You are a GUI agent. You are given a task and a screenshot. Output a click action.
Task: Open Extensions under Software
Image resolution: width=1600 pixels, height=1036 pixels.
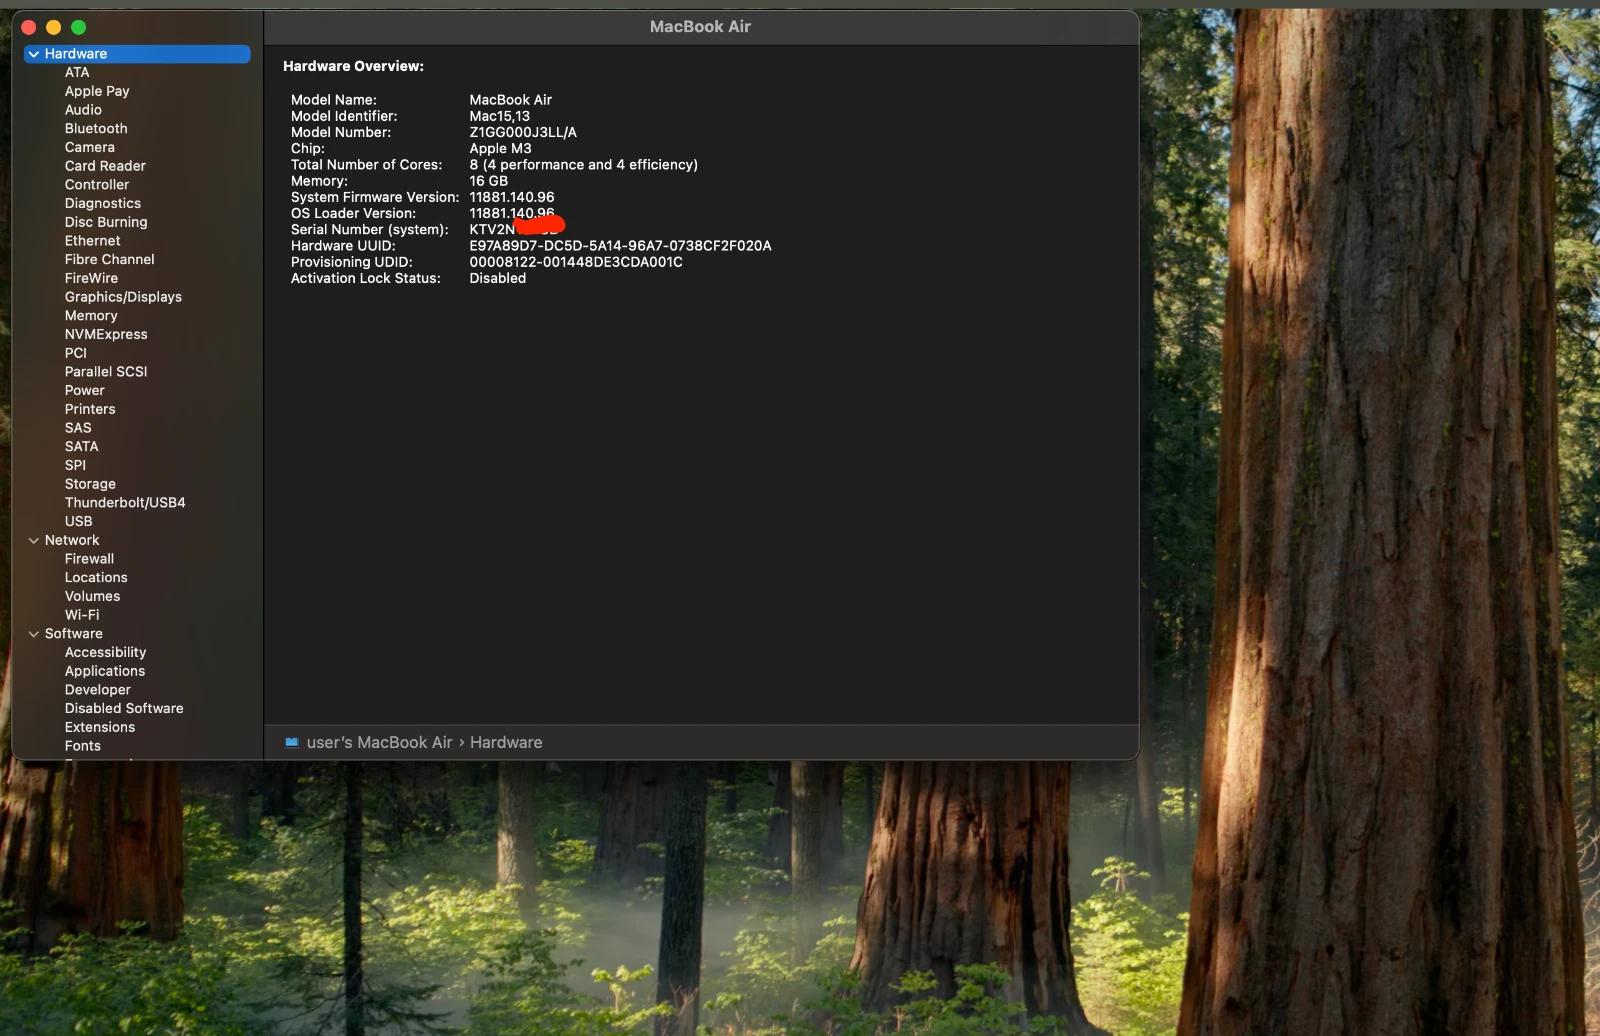[x=100, y=727]
